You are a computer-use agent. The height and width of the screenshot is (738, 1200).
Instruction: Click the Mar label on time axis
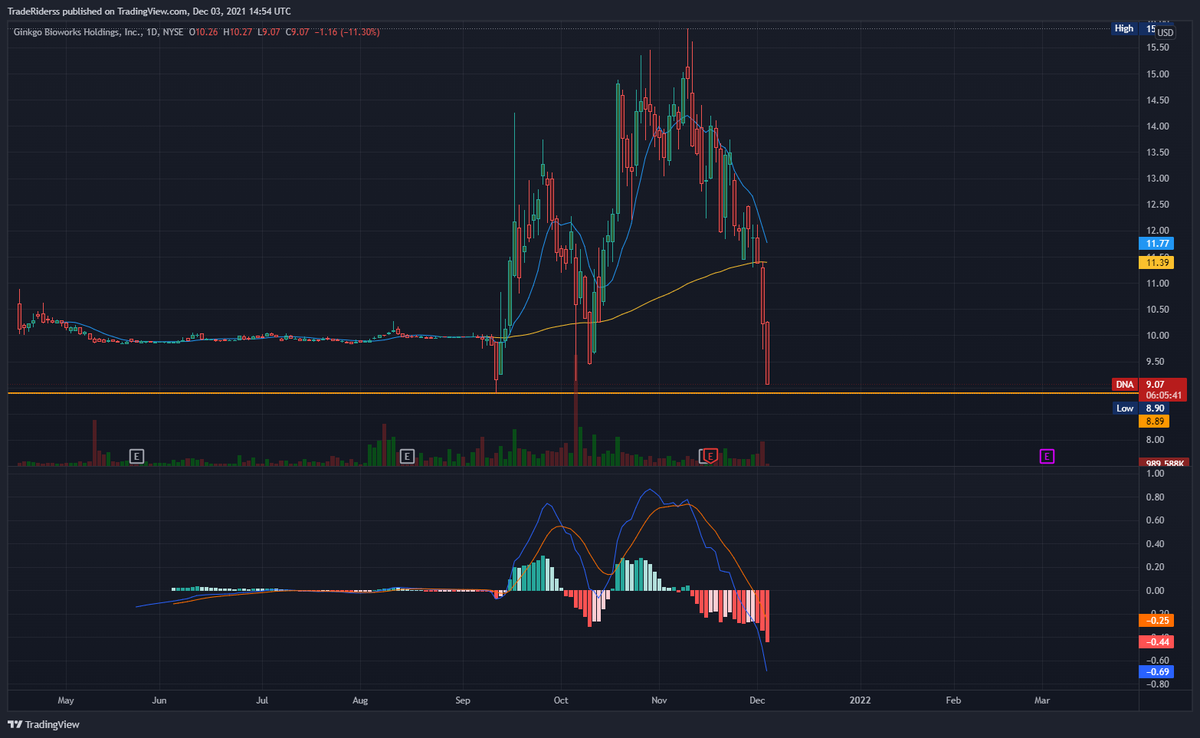pyautogui.click(x=1043, y=701)
